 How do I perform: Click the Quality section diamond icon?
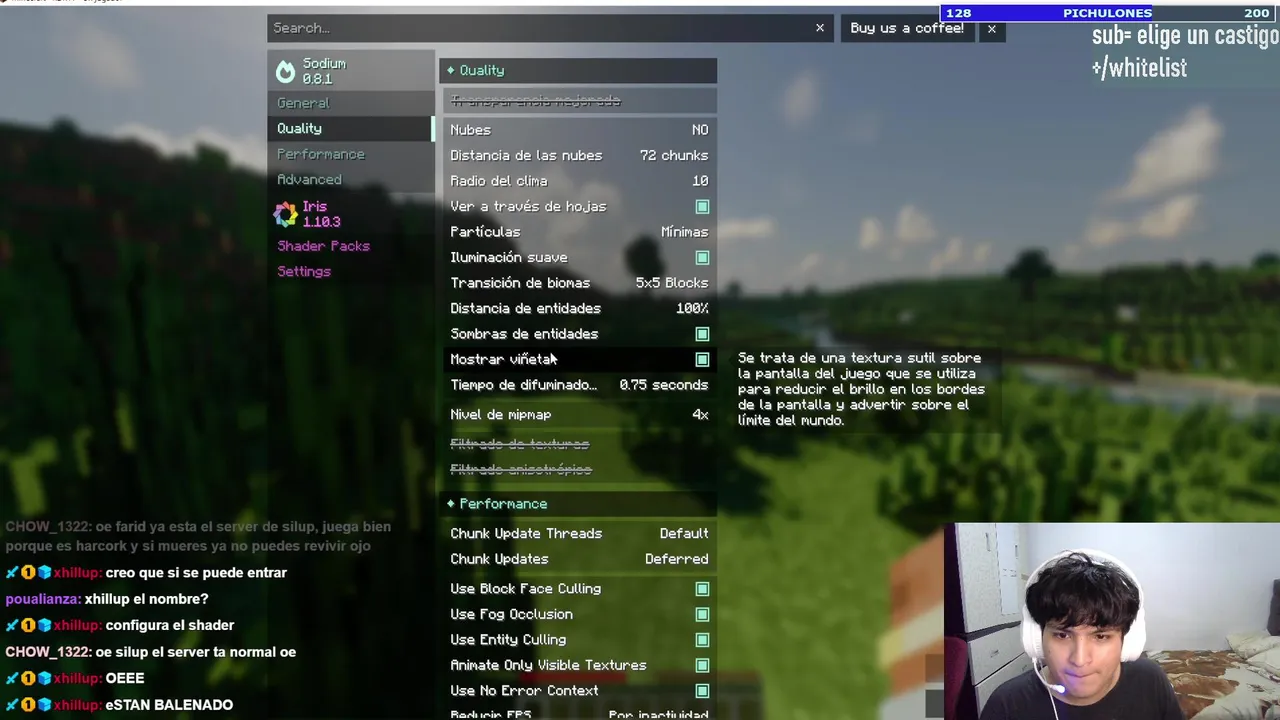tap(451, 70)
